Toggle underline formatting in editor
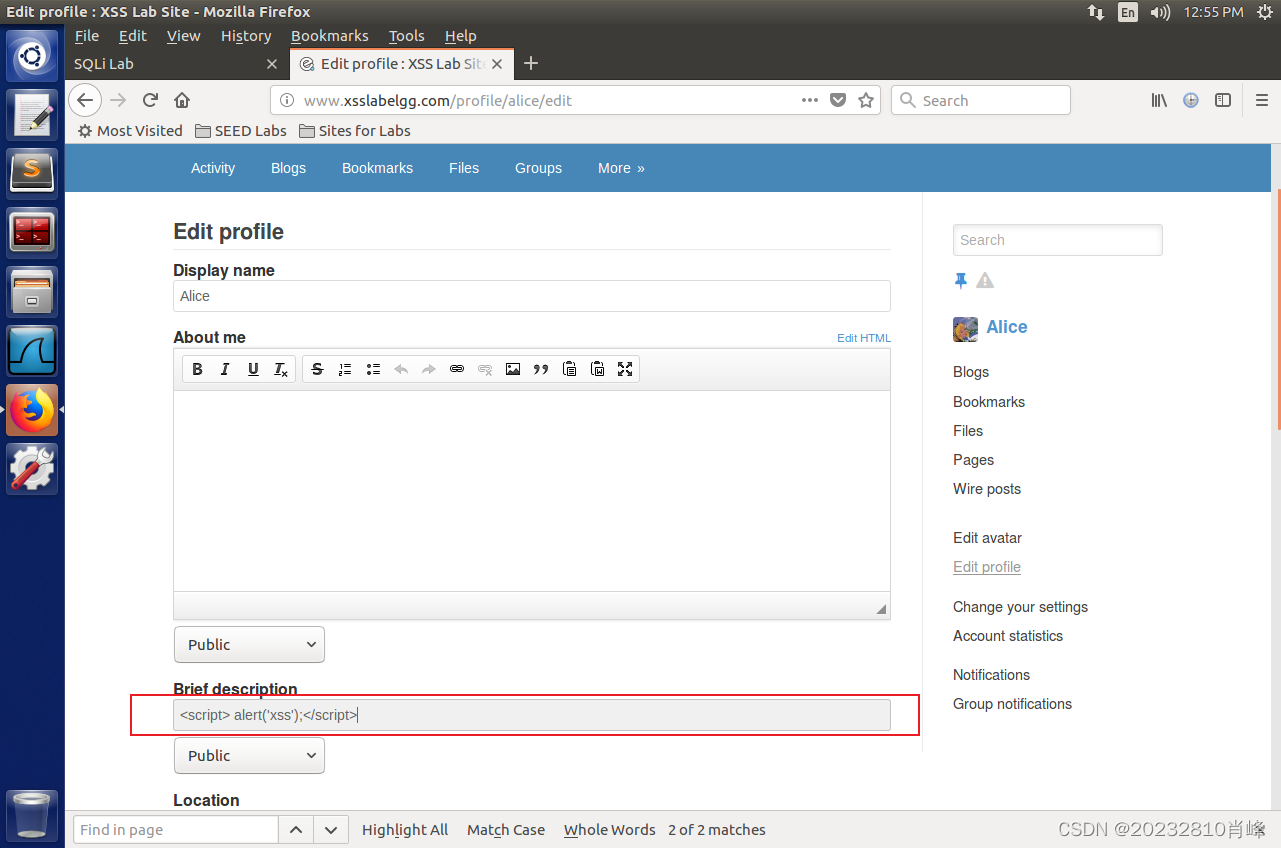The width and height of the screenshot is (1281, 848). click(253, 369)
